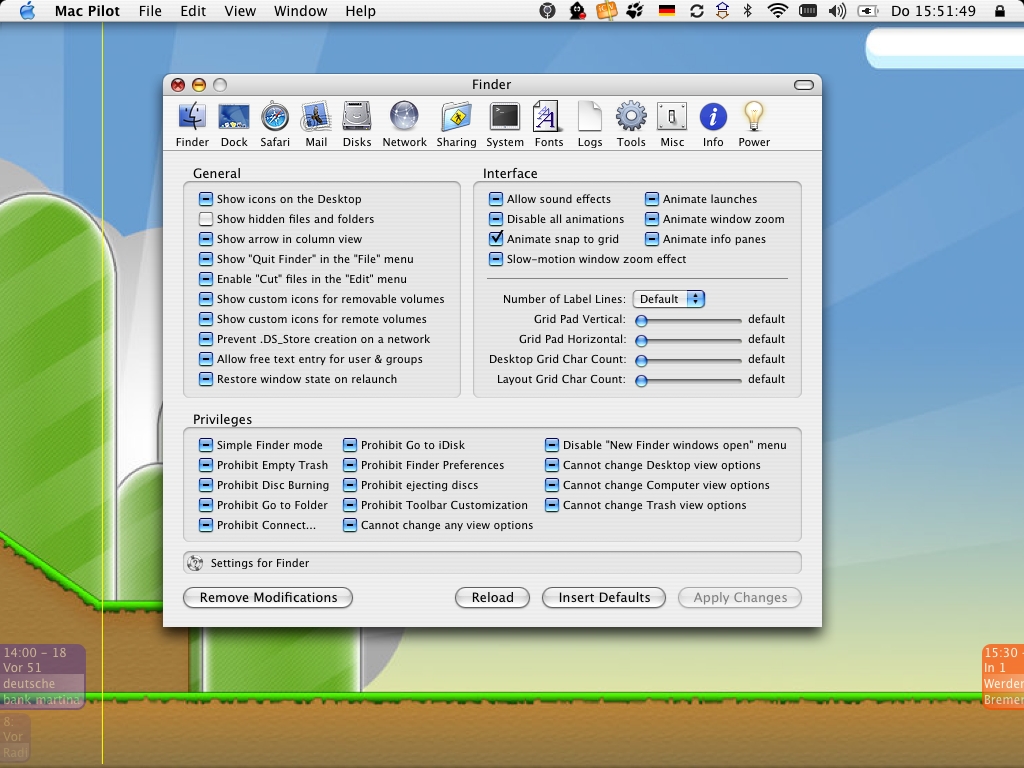Open the Edit menu
This screenshot has height=768, width=1024.
[x=193, y=10]
